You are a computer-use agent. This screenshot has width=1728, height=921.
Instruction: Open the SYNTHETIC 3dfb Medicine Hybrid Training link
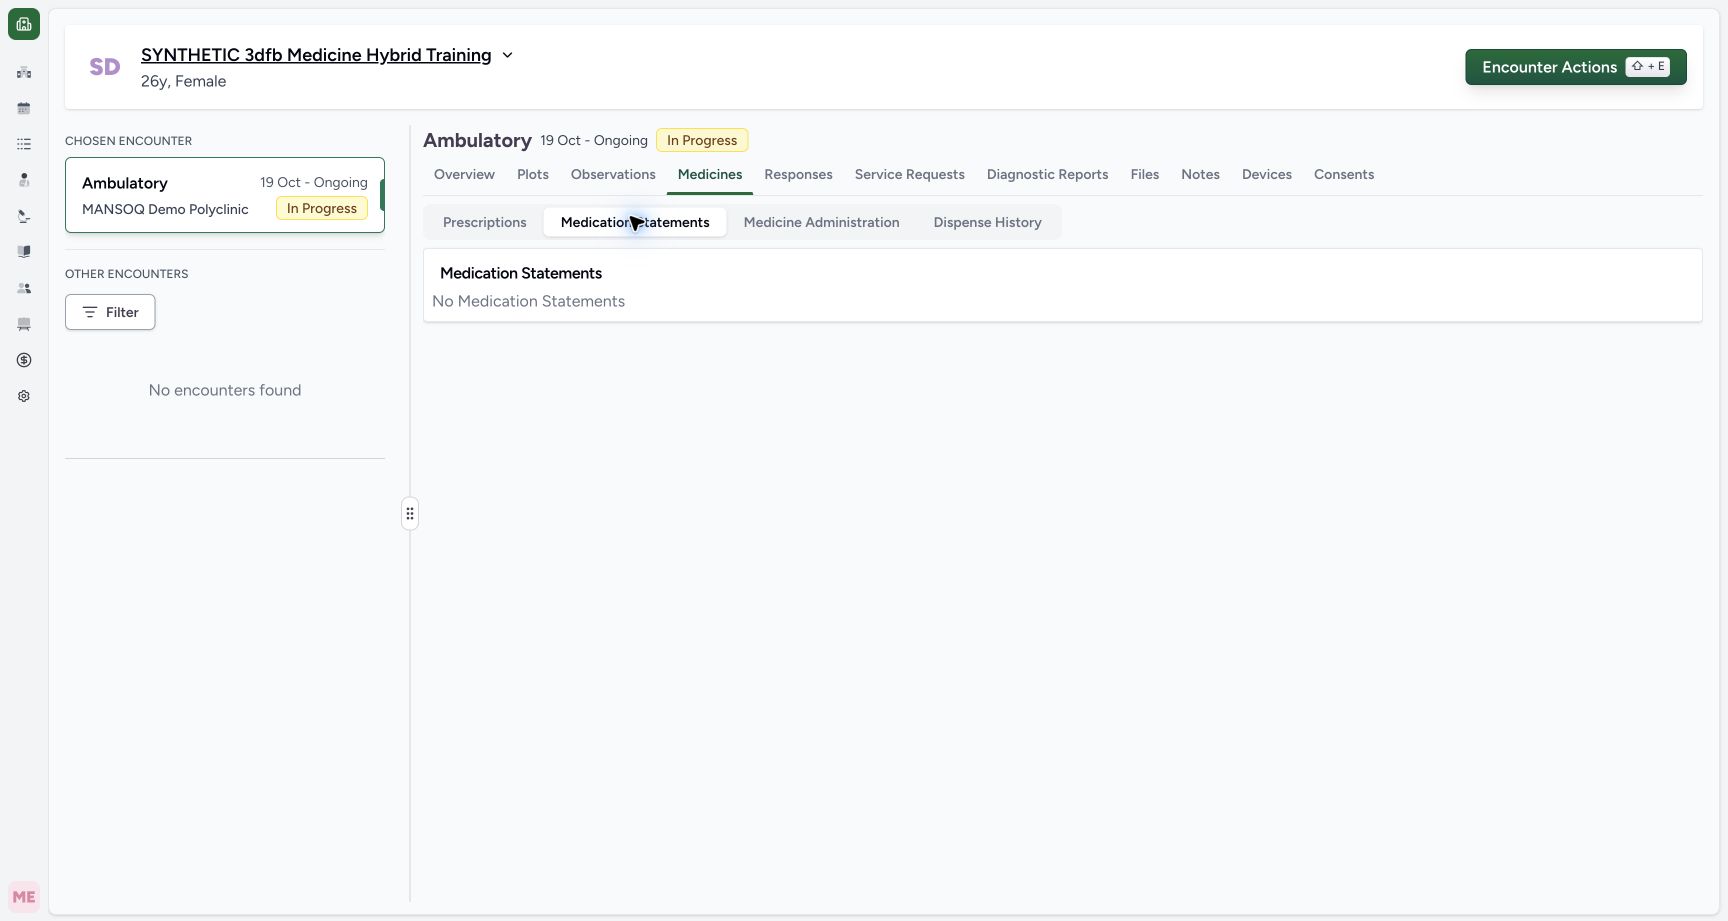click(316, 55)
